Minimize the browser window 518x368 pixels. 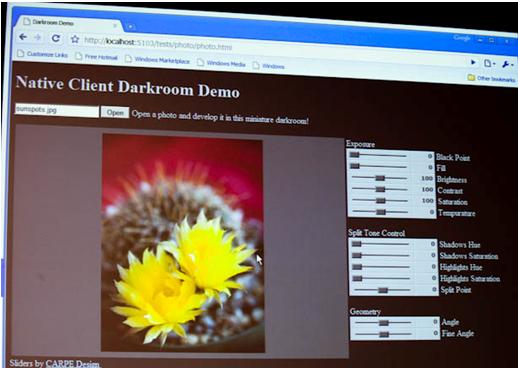(480, 40)
